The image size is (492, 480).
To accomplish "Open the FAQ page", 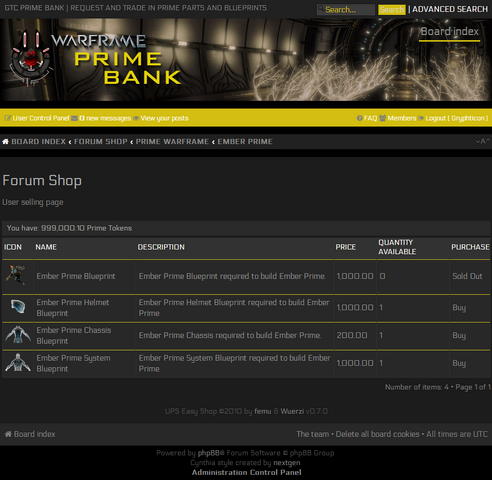I will 370,118.
